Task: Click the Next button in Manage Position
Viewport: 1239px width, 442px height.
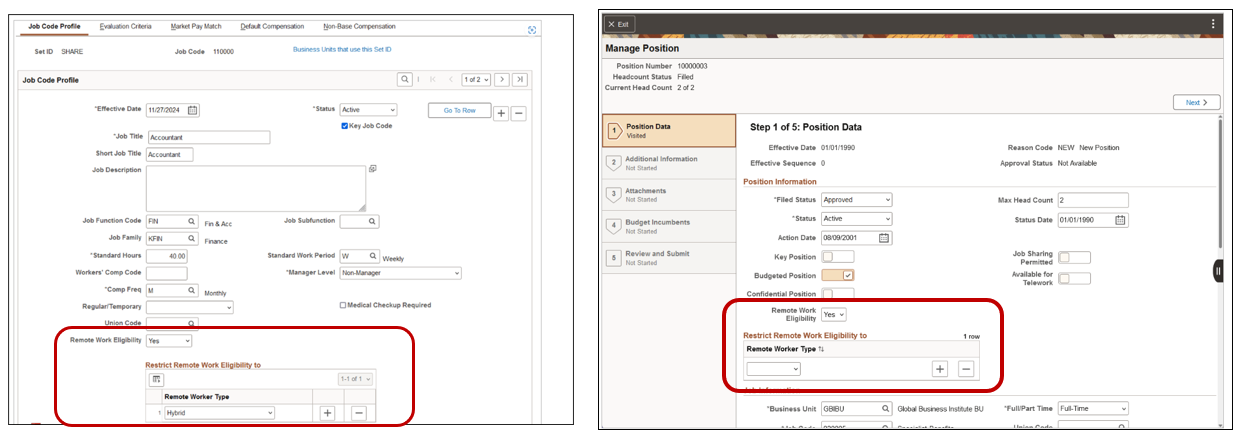Action: [x=1197, y=102]
